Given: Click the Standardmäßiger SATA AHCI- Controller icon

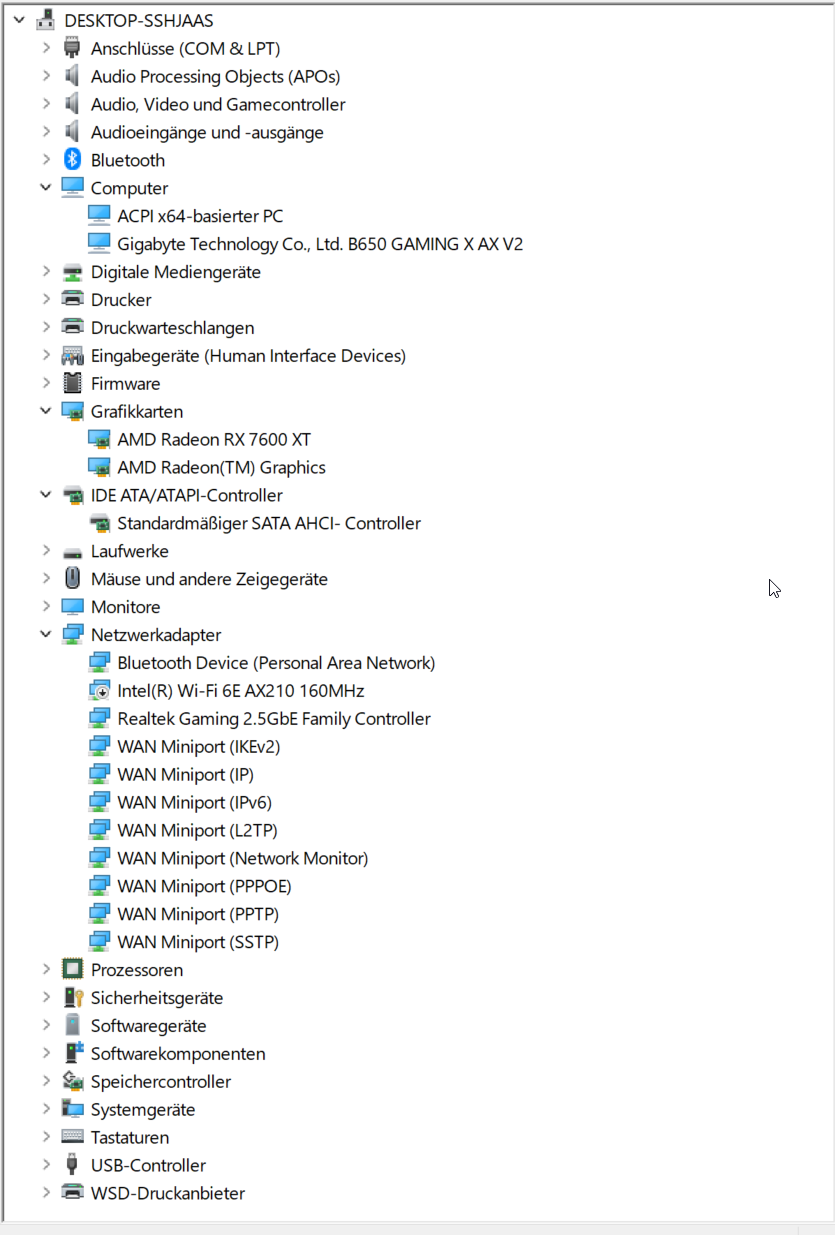Looking at the screenshot, I should pyautogui.click(x=99, y=523).
